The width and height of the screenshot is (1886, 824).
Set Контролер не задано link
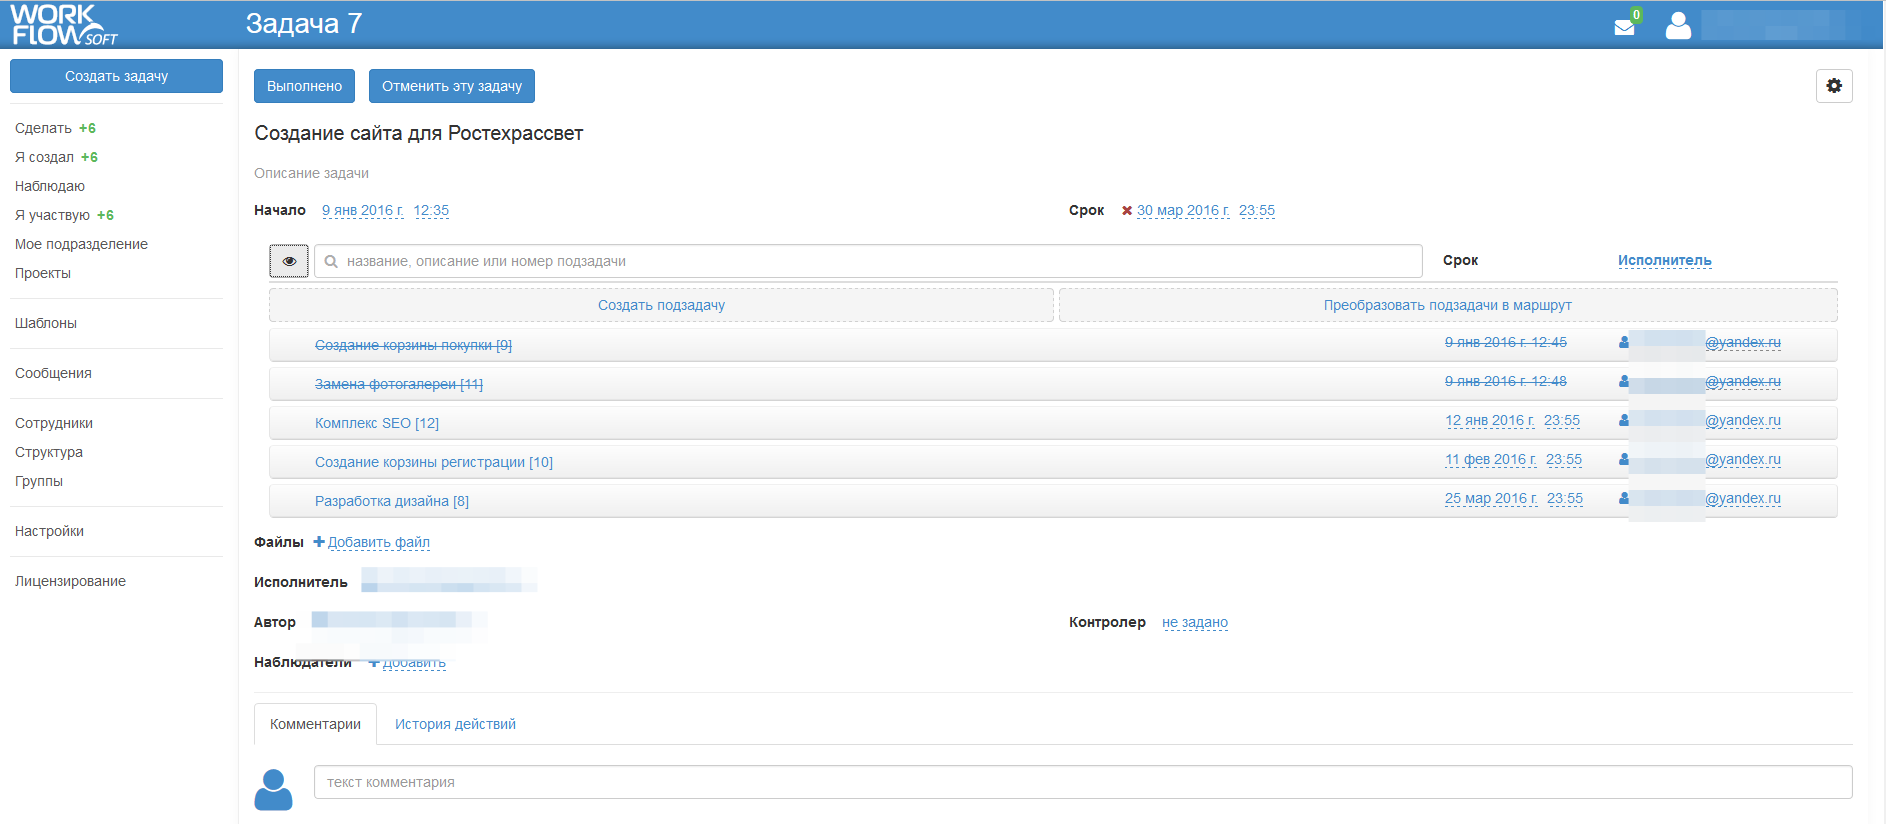(x=1195, y=622)
